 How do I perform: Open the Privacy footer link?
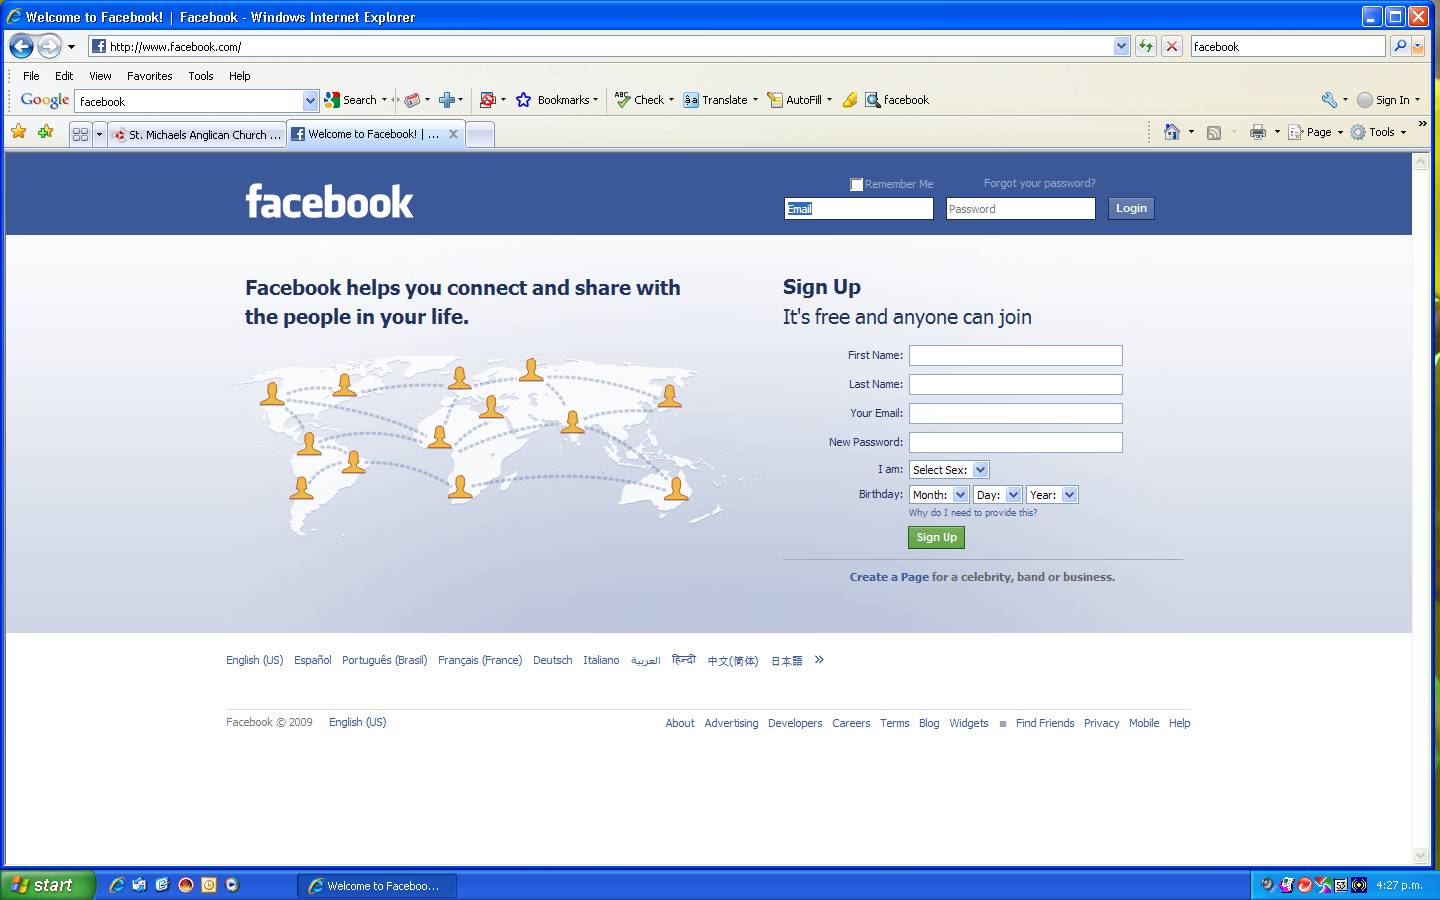tap(1101, 723)
